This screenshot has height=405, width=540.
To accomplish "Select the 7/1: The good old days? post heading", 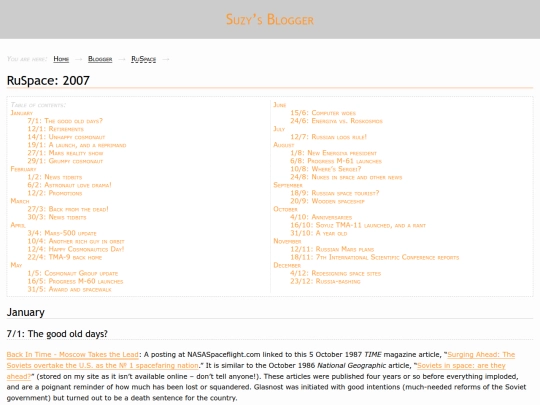I will [x=57, y=334].
